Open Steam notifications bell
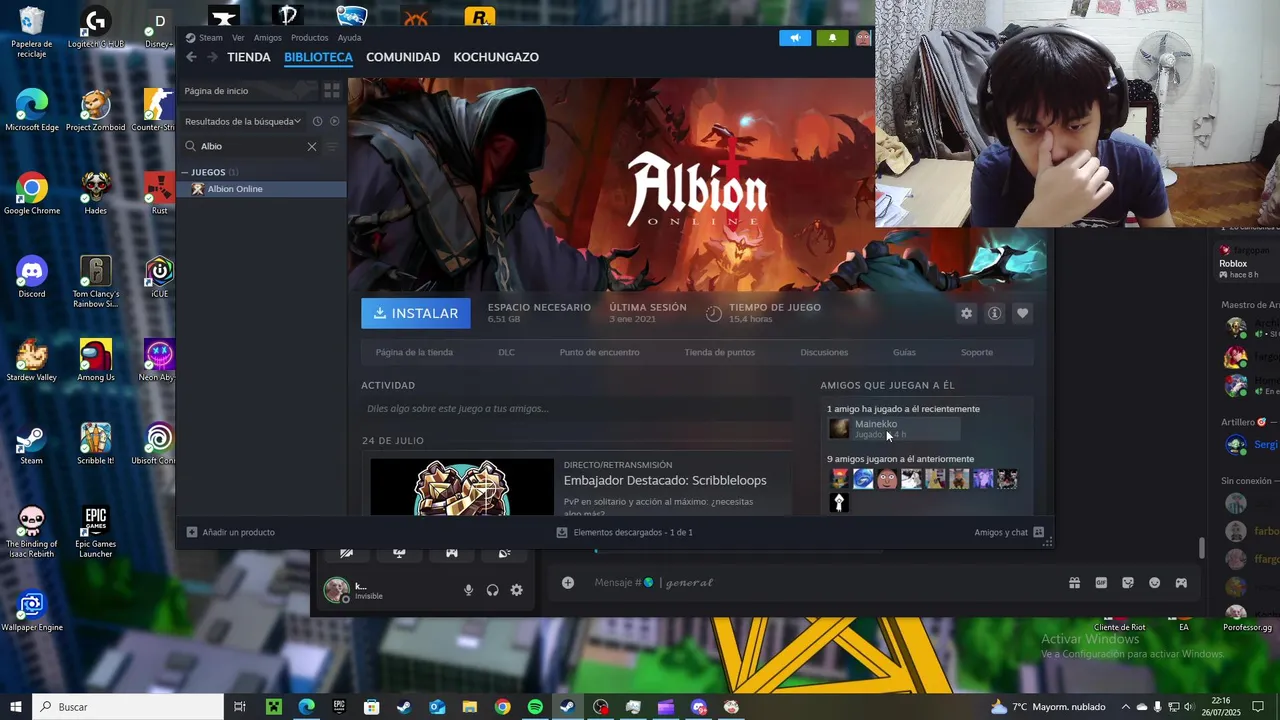Screen dimensions: 1280x720 pyautogui.click(x=832, y=38)
